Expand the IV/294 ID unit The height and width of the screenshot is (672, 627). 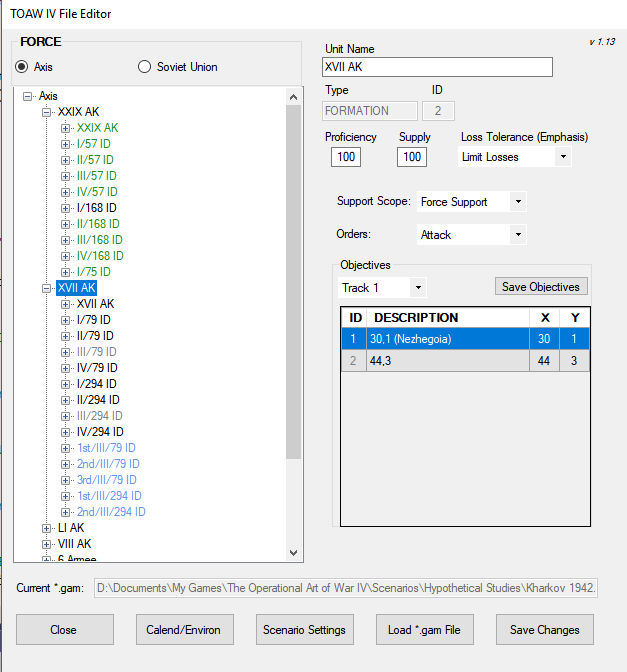tap(65, 432)
